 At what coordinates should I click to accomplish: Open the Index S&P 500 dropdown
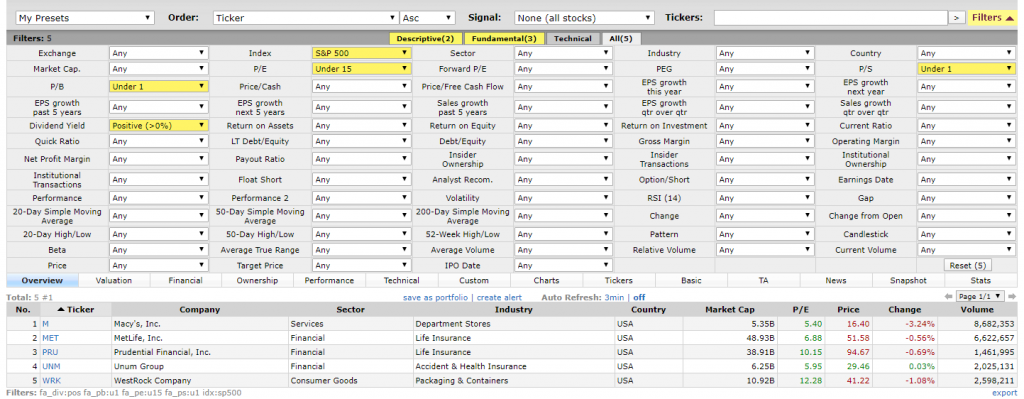362,54
